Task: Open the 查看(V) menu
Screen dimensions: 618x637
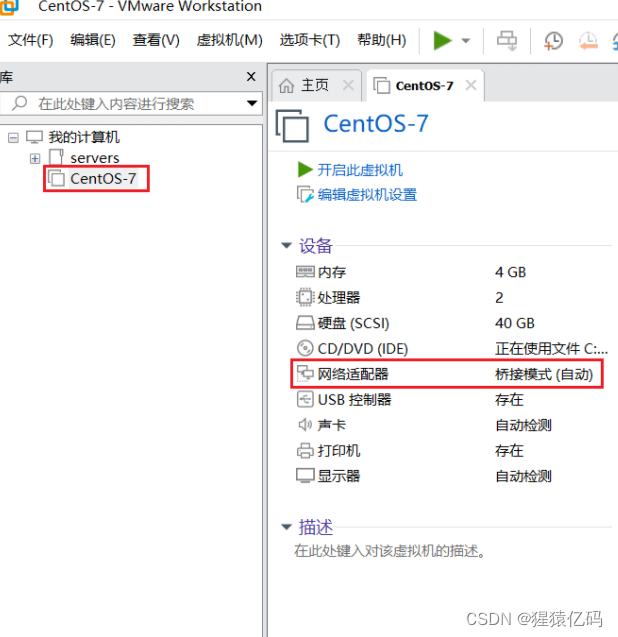Action: pos(156,40)
